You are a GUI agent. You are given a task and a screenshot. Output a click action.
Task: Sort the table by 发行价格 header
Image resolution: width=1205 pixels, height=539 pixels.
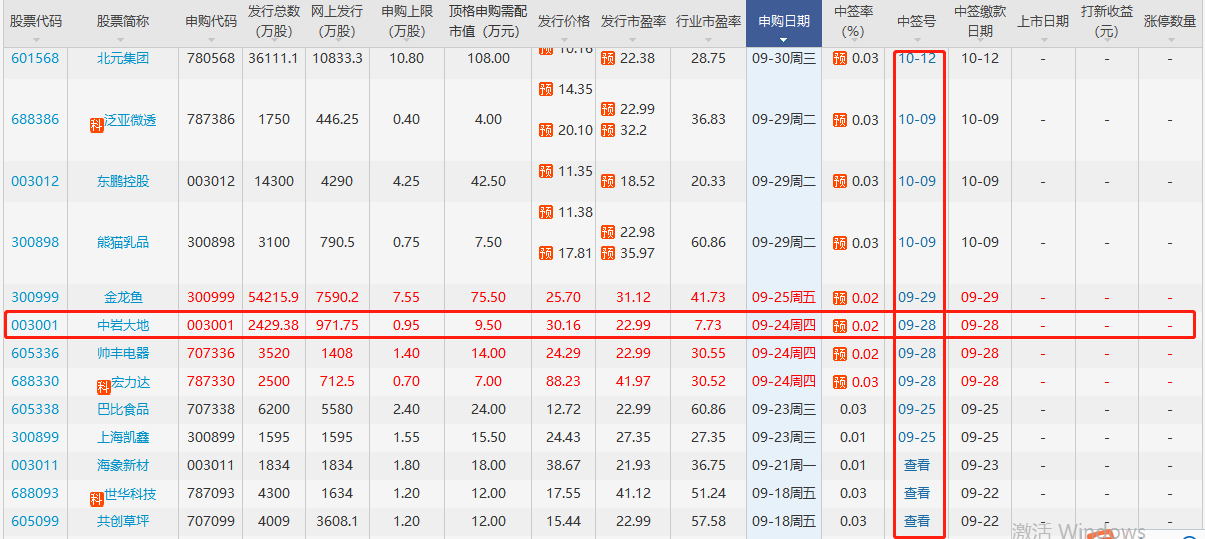[x=563, y=22]
